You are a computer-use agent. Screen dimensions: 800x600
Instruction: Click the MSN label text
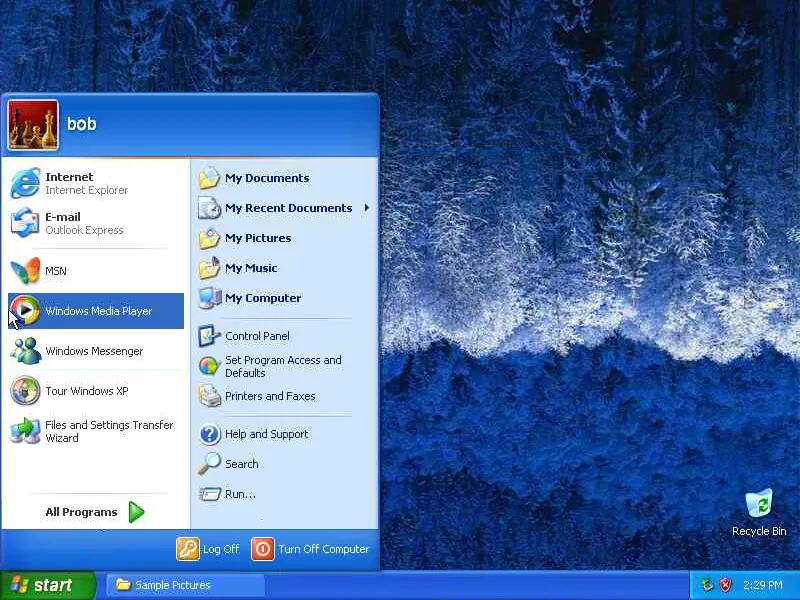(56, 271)
